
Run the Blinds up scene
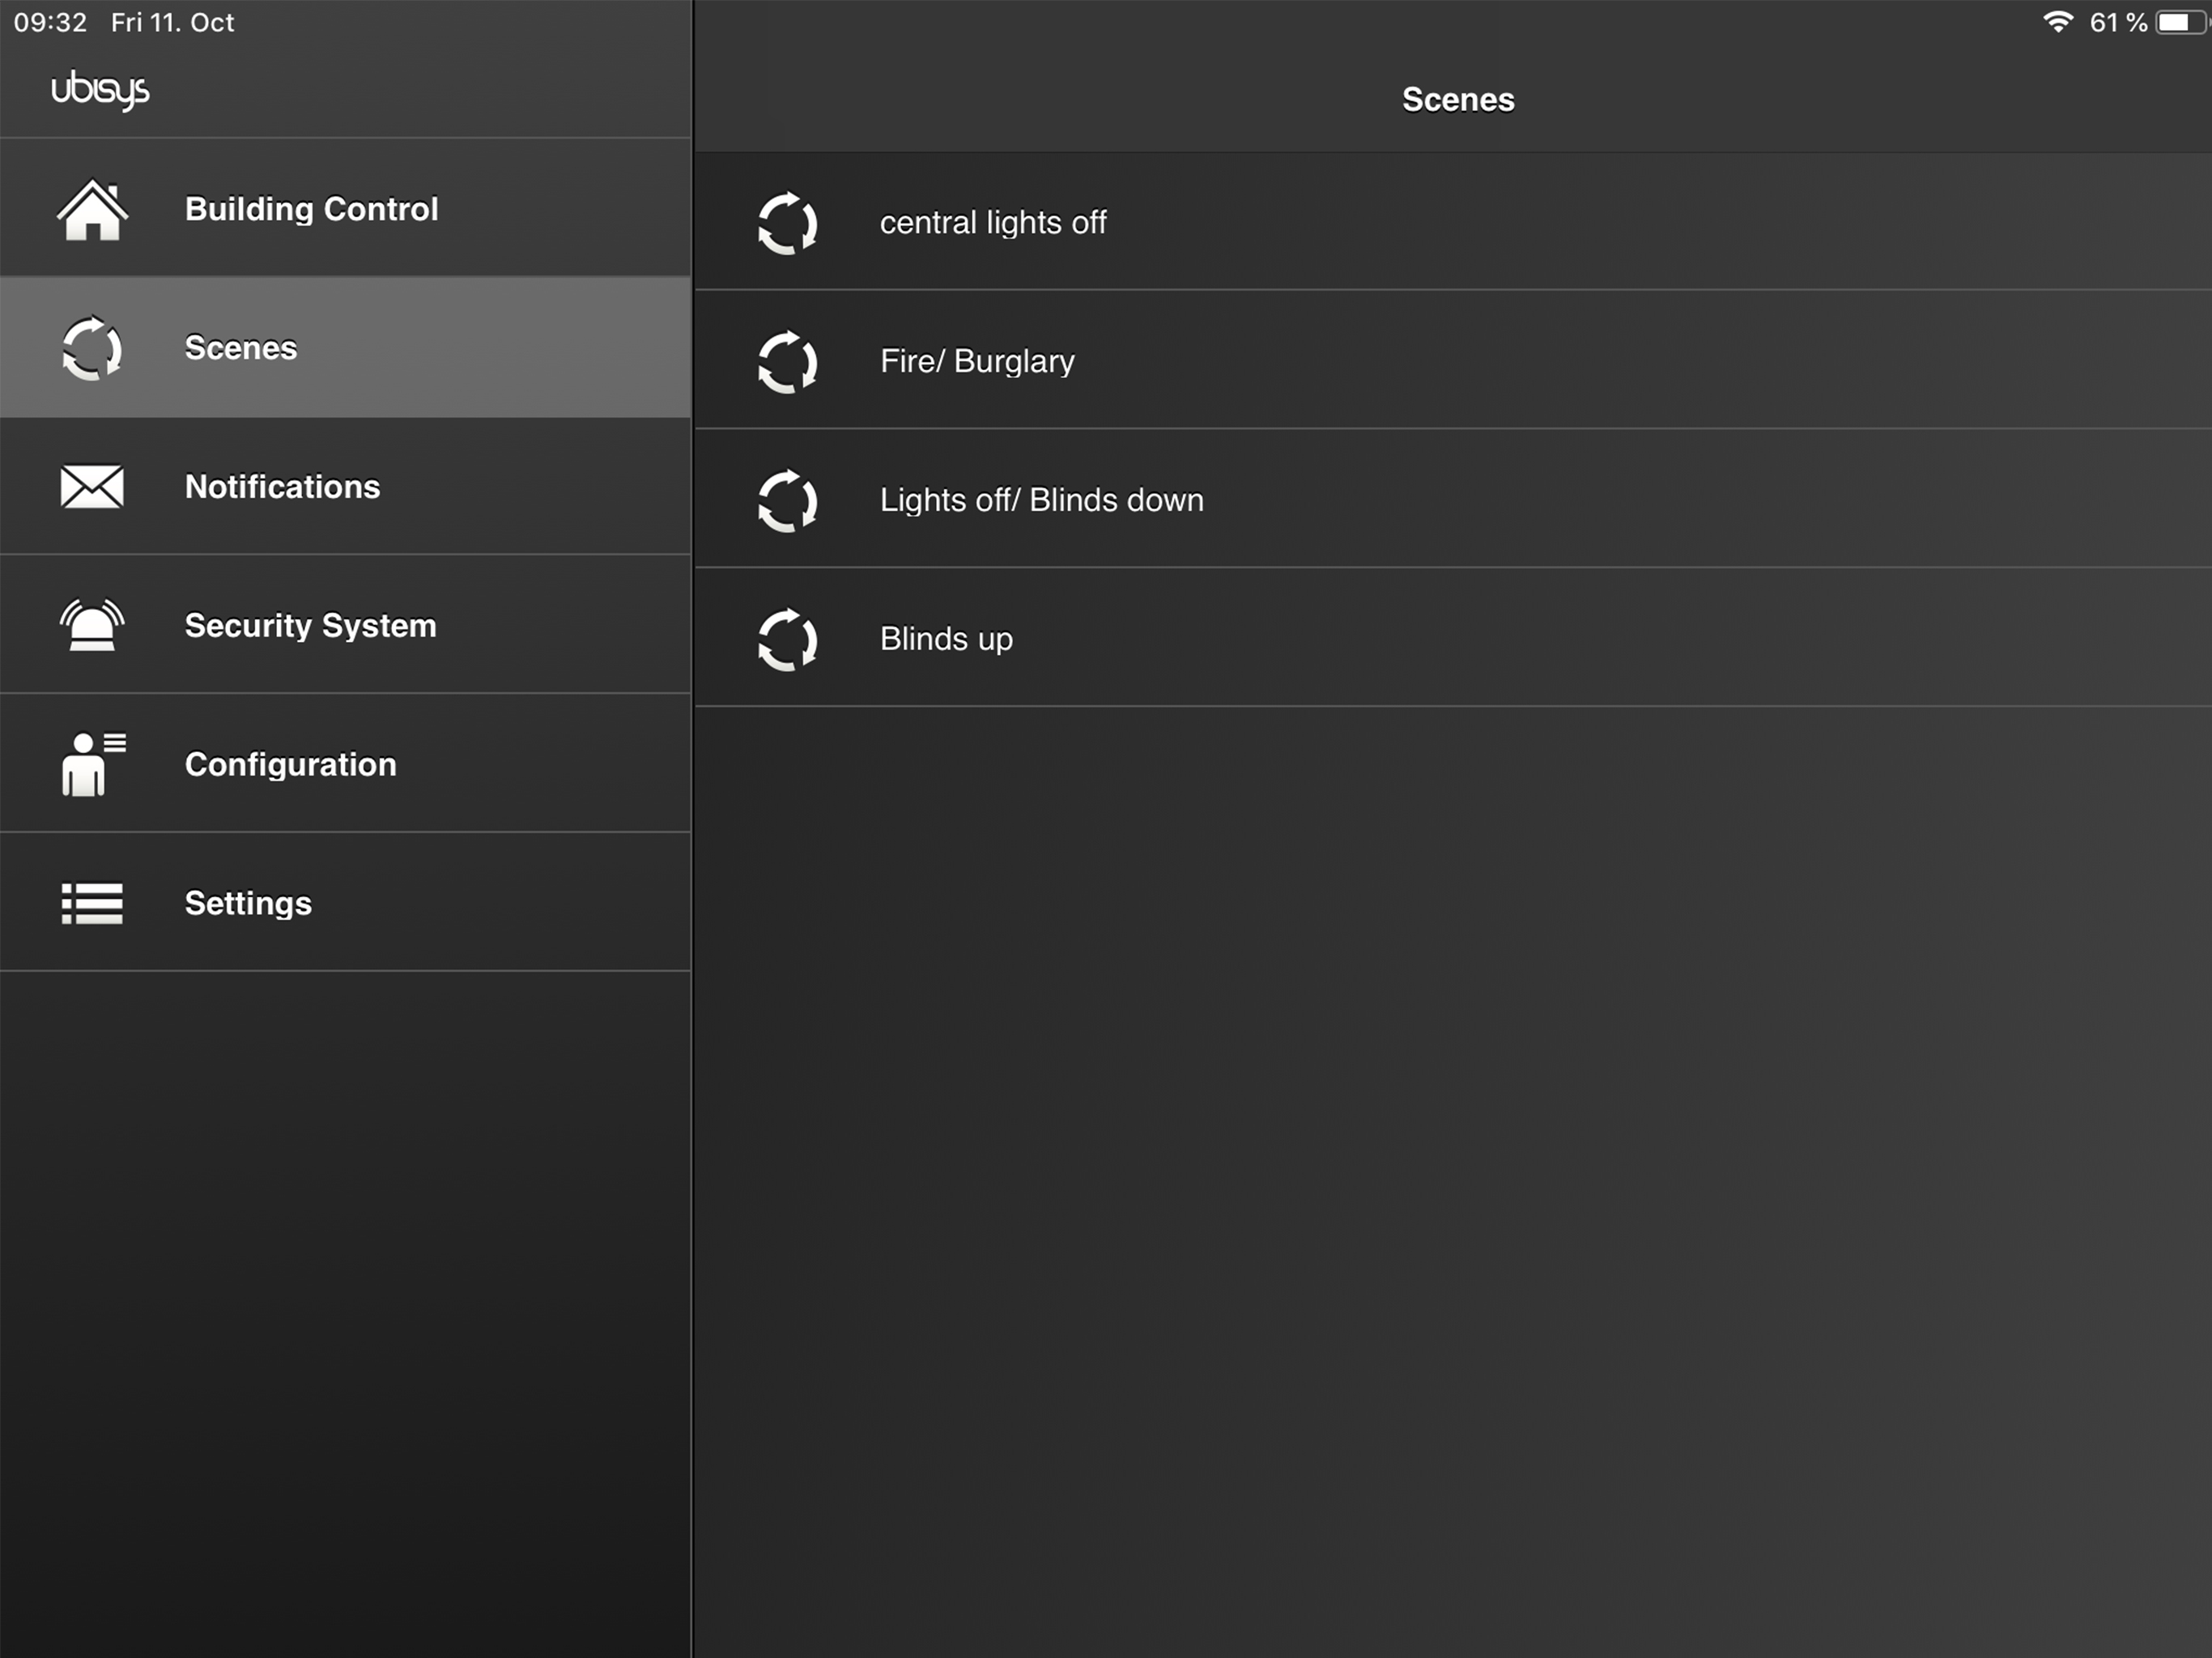click(x=1453, y=638)
